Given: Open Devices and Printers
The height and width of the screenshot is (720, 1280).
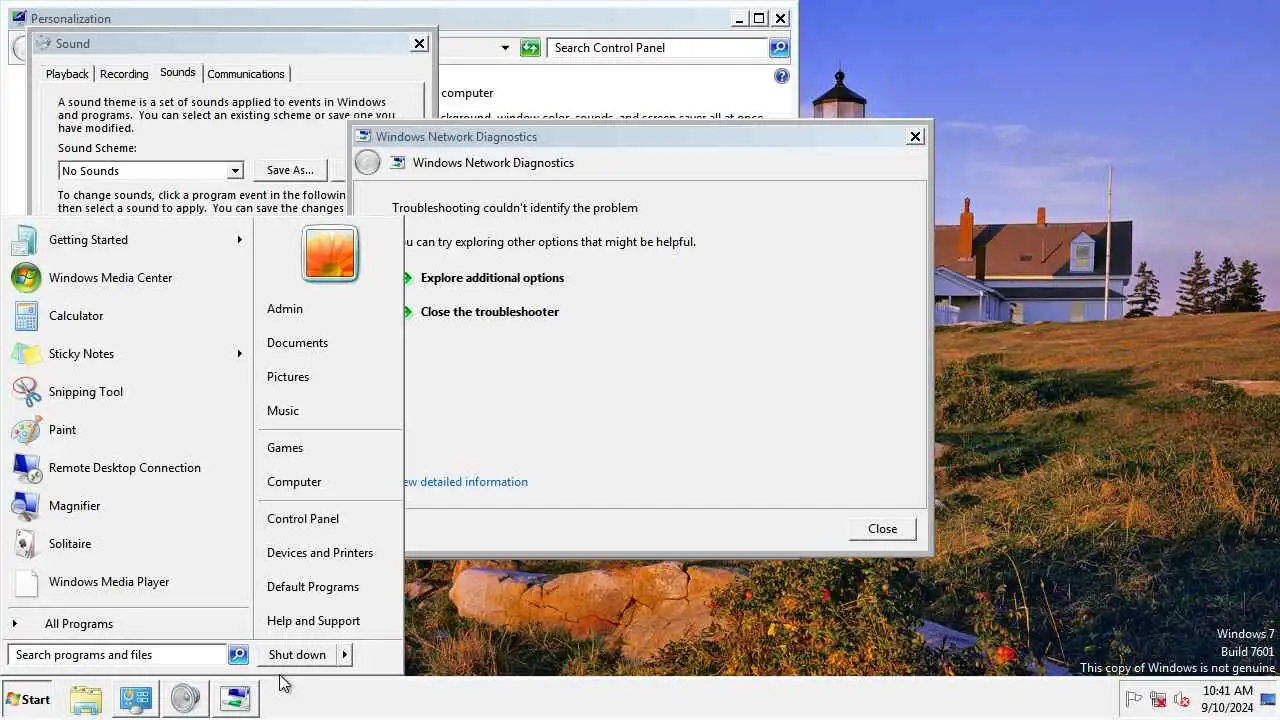Looking at the screenshot, I should click(320, 553).
